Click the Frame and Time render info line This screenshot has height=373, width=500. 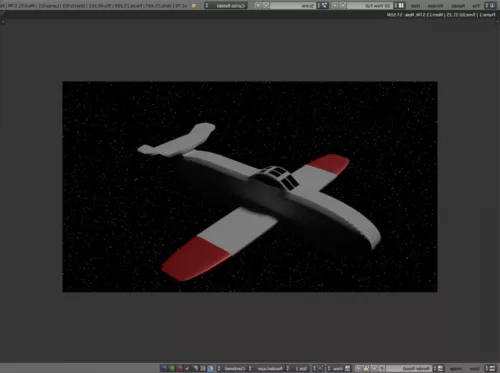pyautogui.click(x=441, y=15)
